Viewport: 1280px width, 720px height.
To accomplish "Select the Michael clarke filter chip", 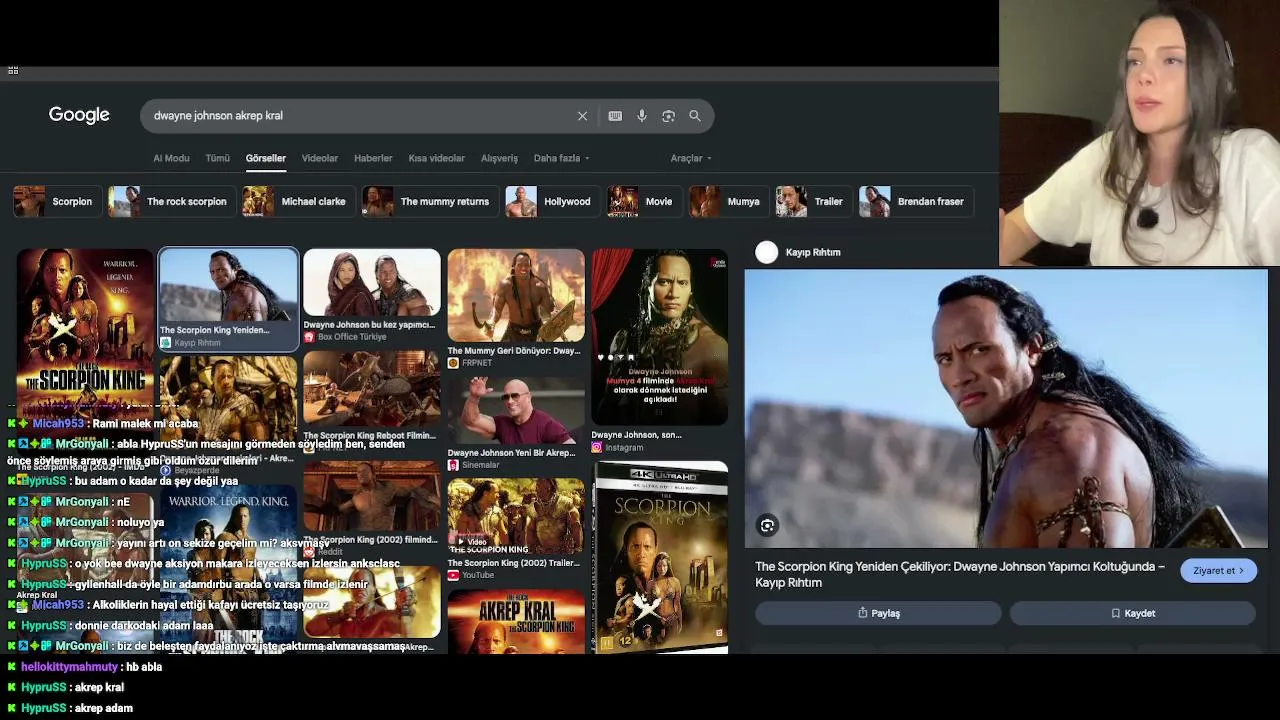I will point(297,201).
